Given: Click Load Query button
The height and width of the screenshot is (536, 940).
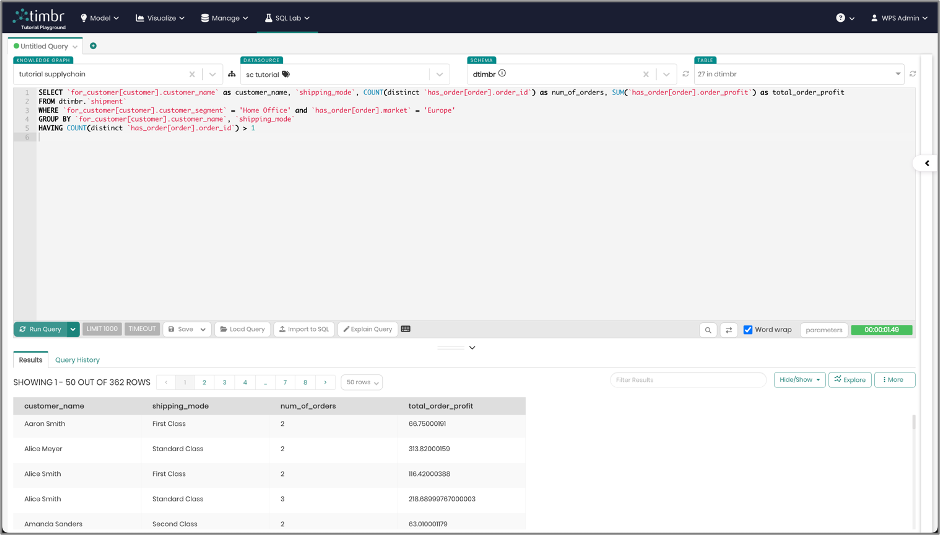Looking at the screenshot, I should [242, 329].
